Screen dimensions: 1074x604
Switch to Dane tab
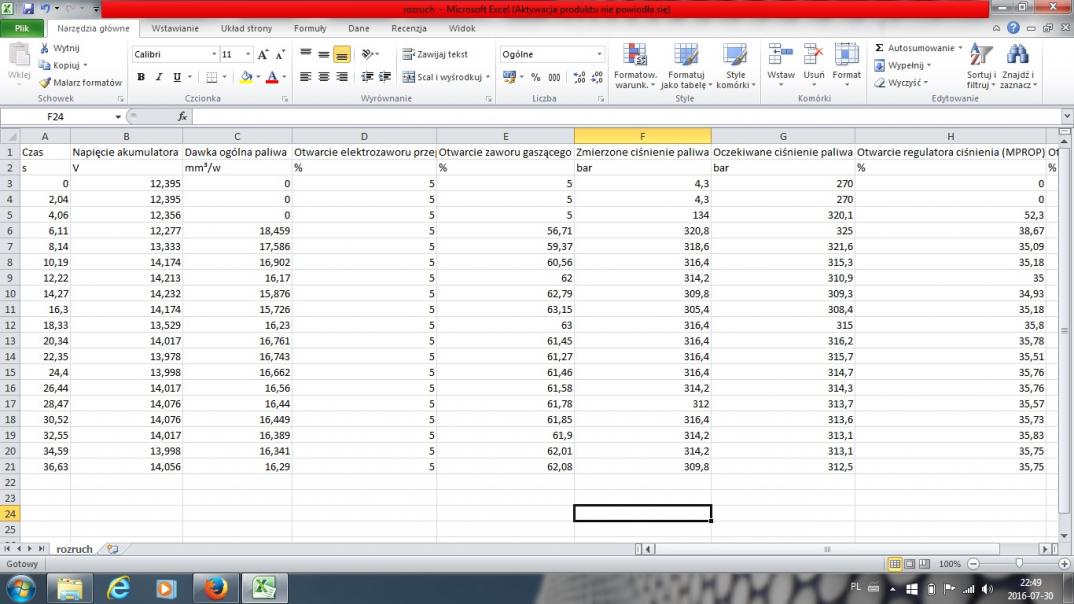tap(358, 28)
